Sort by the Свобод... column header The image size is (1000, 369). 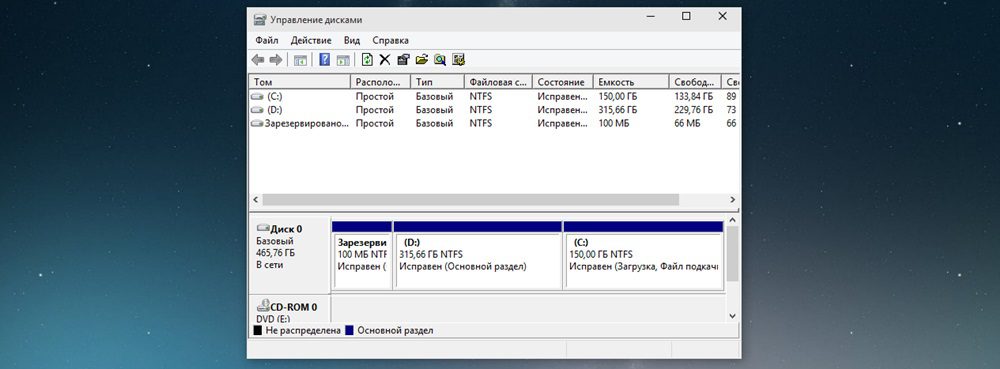[x=695, y=82]
